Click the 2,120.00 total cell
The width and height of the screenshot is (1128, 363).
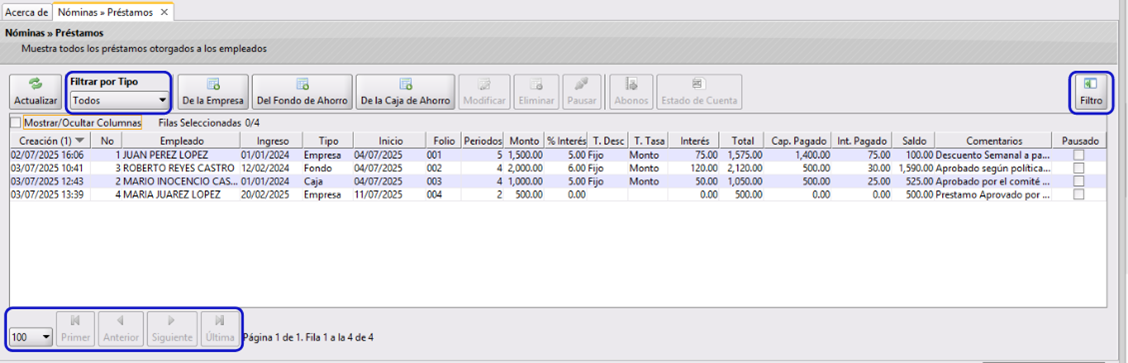coord(740,167)
